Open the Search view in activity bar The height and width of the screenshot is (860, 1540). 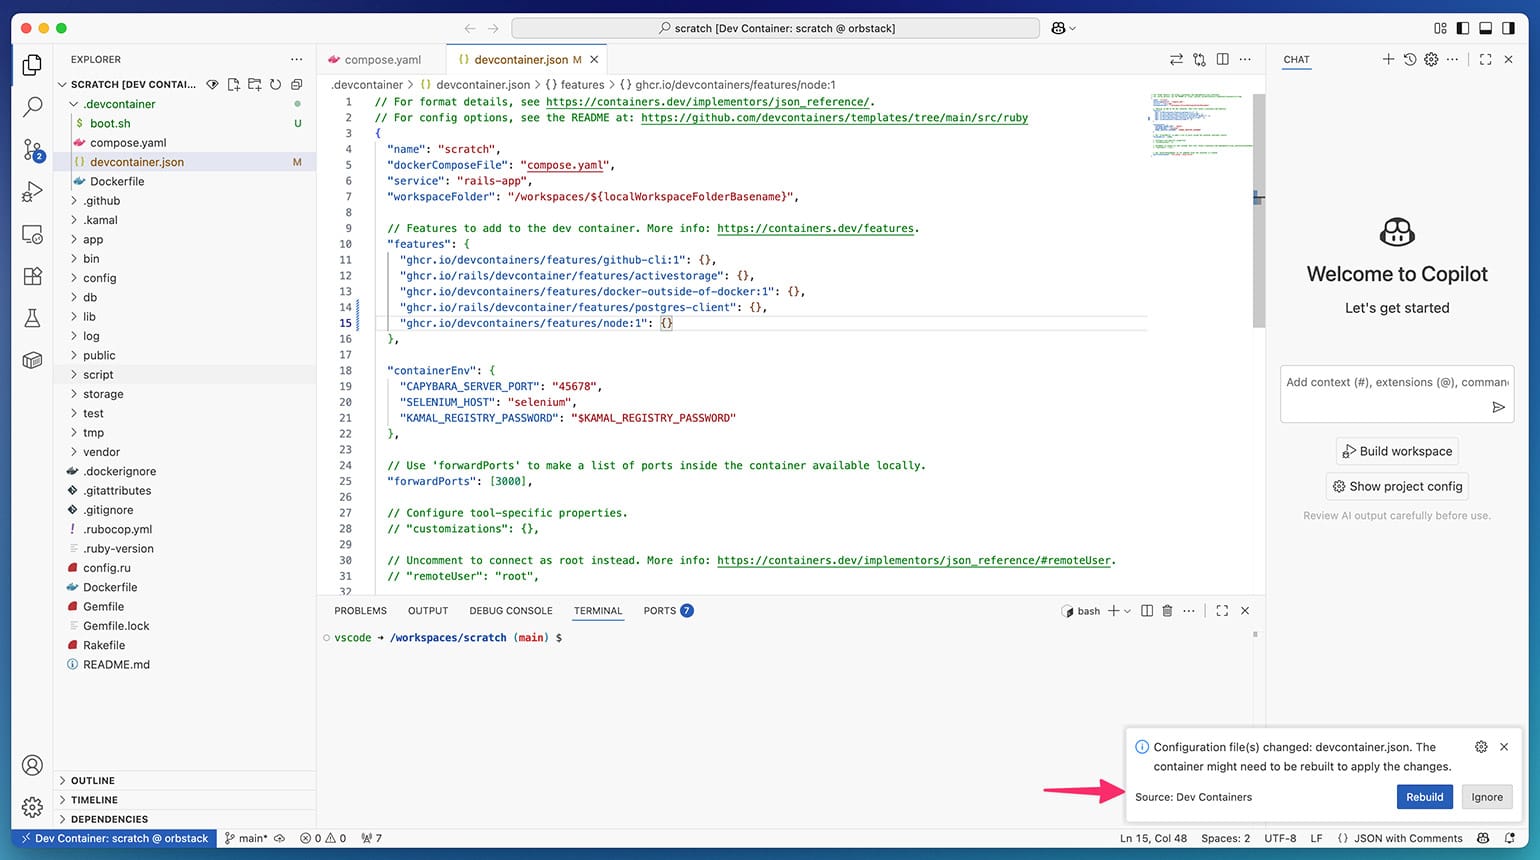pos(32,107)
